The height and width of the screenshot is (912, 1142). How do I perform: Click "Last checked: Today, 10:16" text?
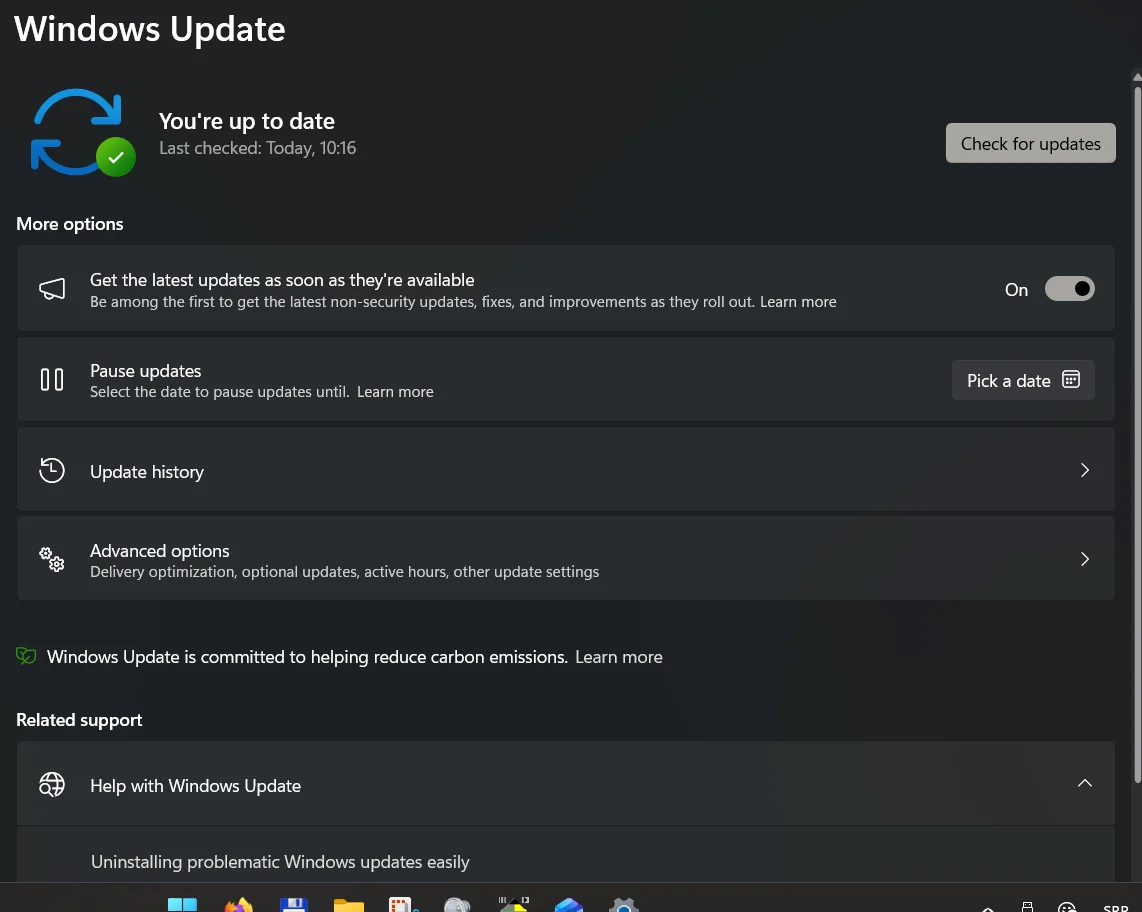coord(258,148)
